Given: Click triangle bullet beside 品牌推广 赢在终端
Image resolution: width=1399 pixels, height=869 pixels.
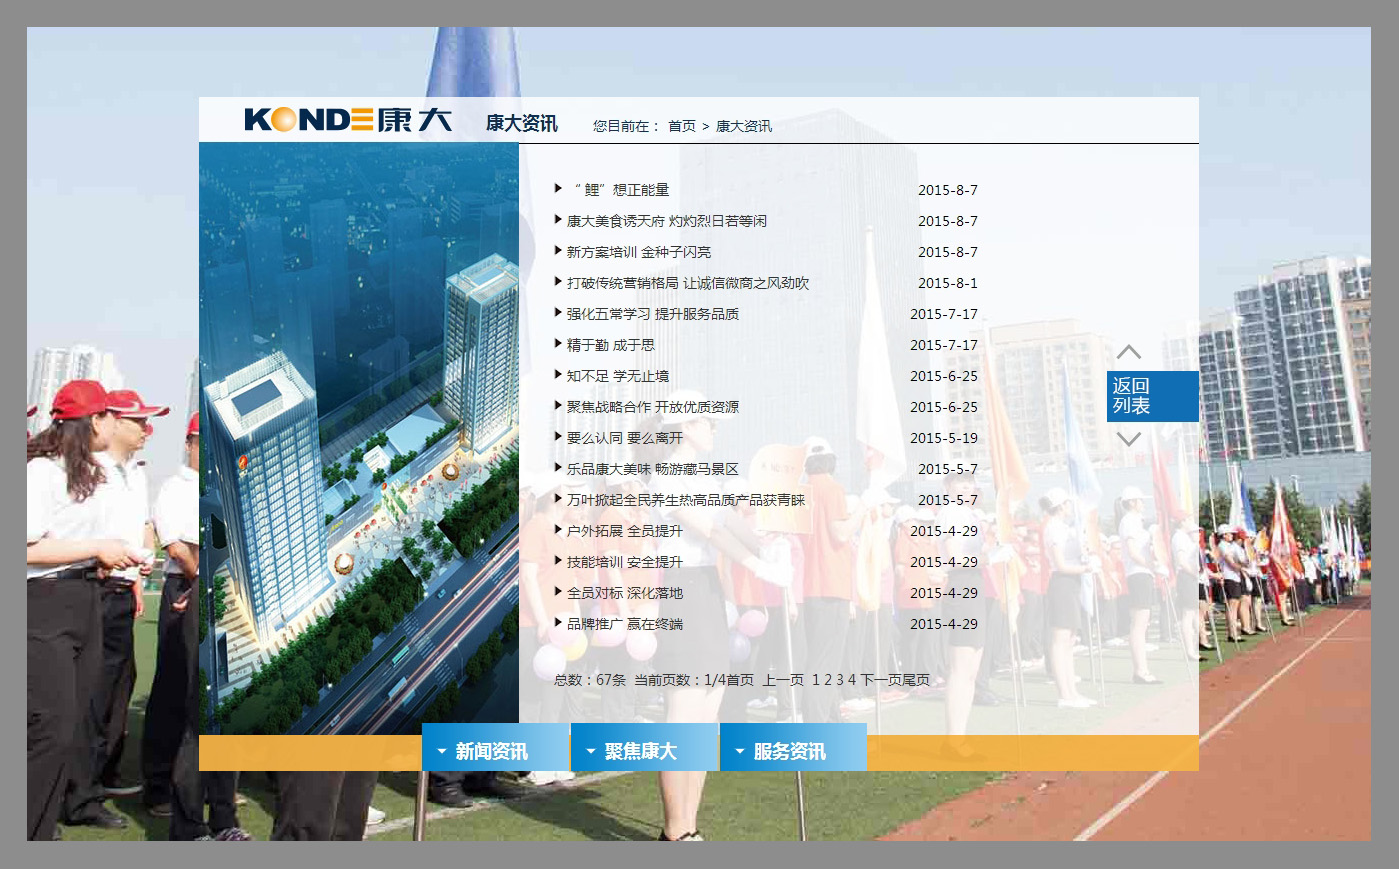Looking at the screenshot, I should click(x=558, y=623).
